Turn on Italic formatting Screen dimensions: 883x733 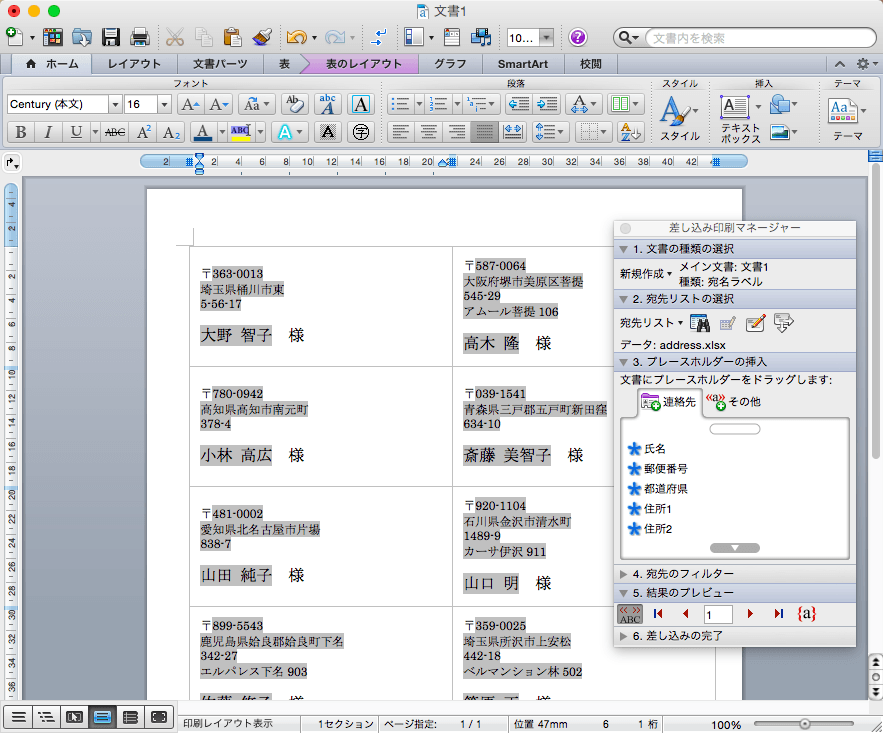tap(48, 132)
